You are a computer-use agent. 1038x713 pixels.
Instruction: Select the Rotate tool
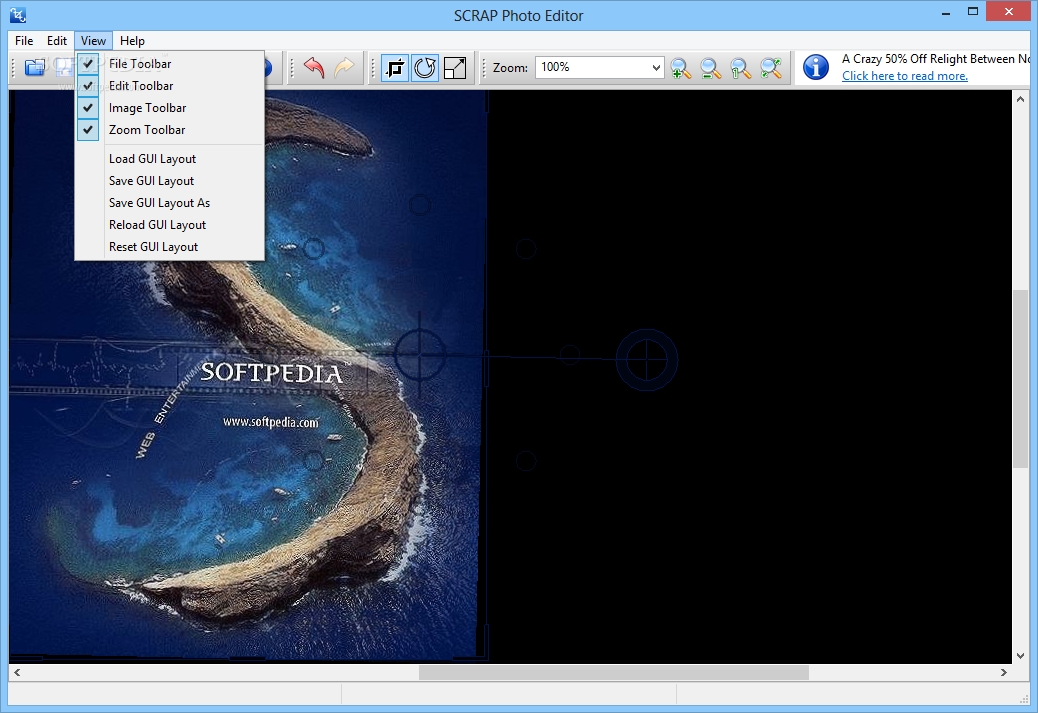coord(425,68)
